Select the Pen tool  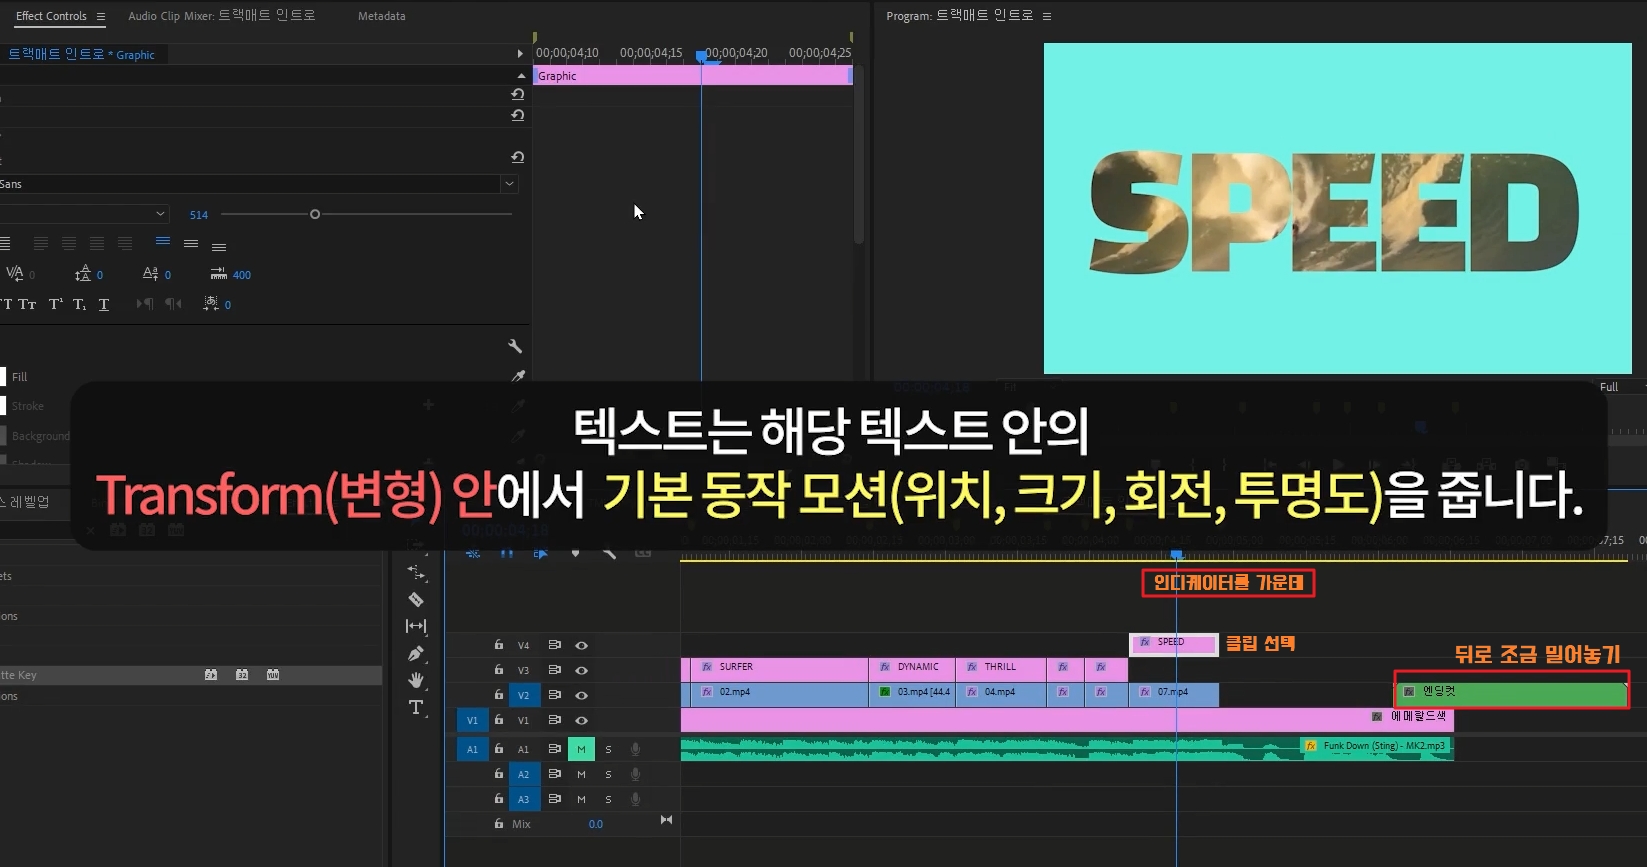coord(416,653)
